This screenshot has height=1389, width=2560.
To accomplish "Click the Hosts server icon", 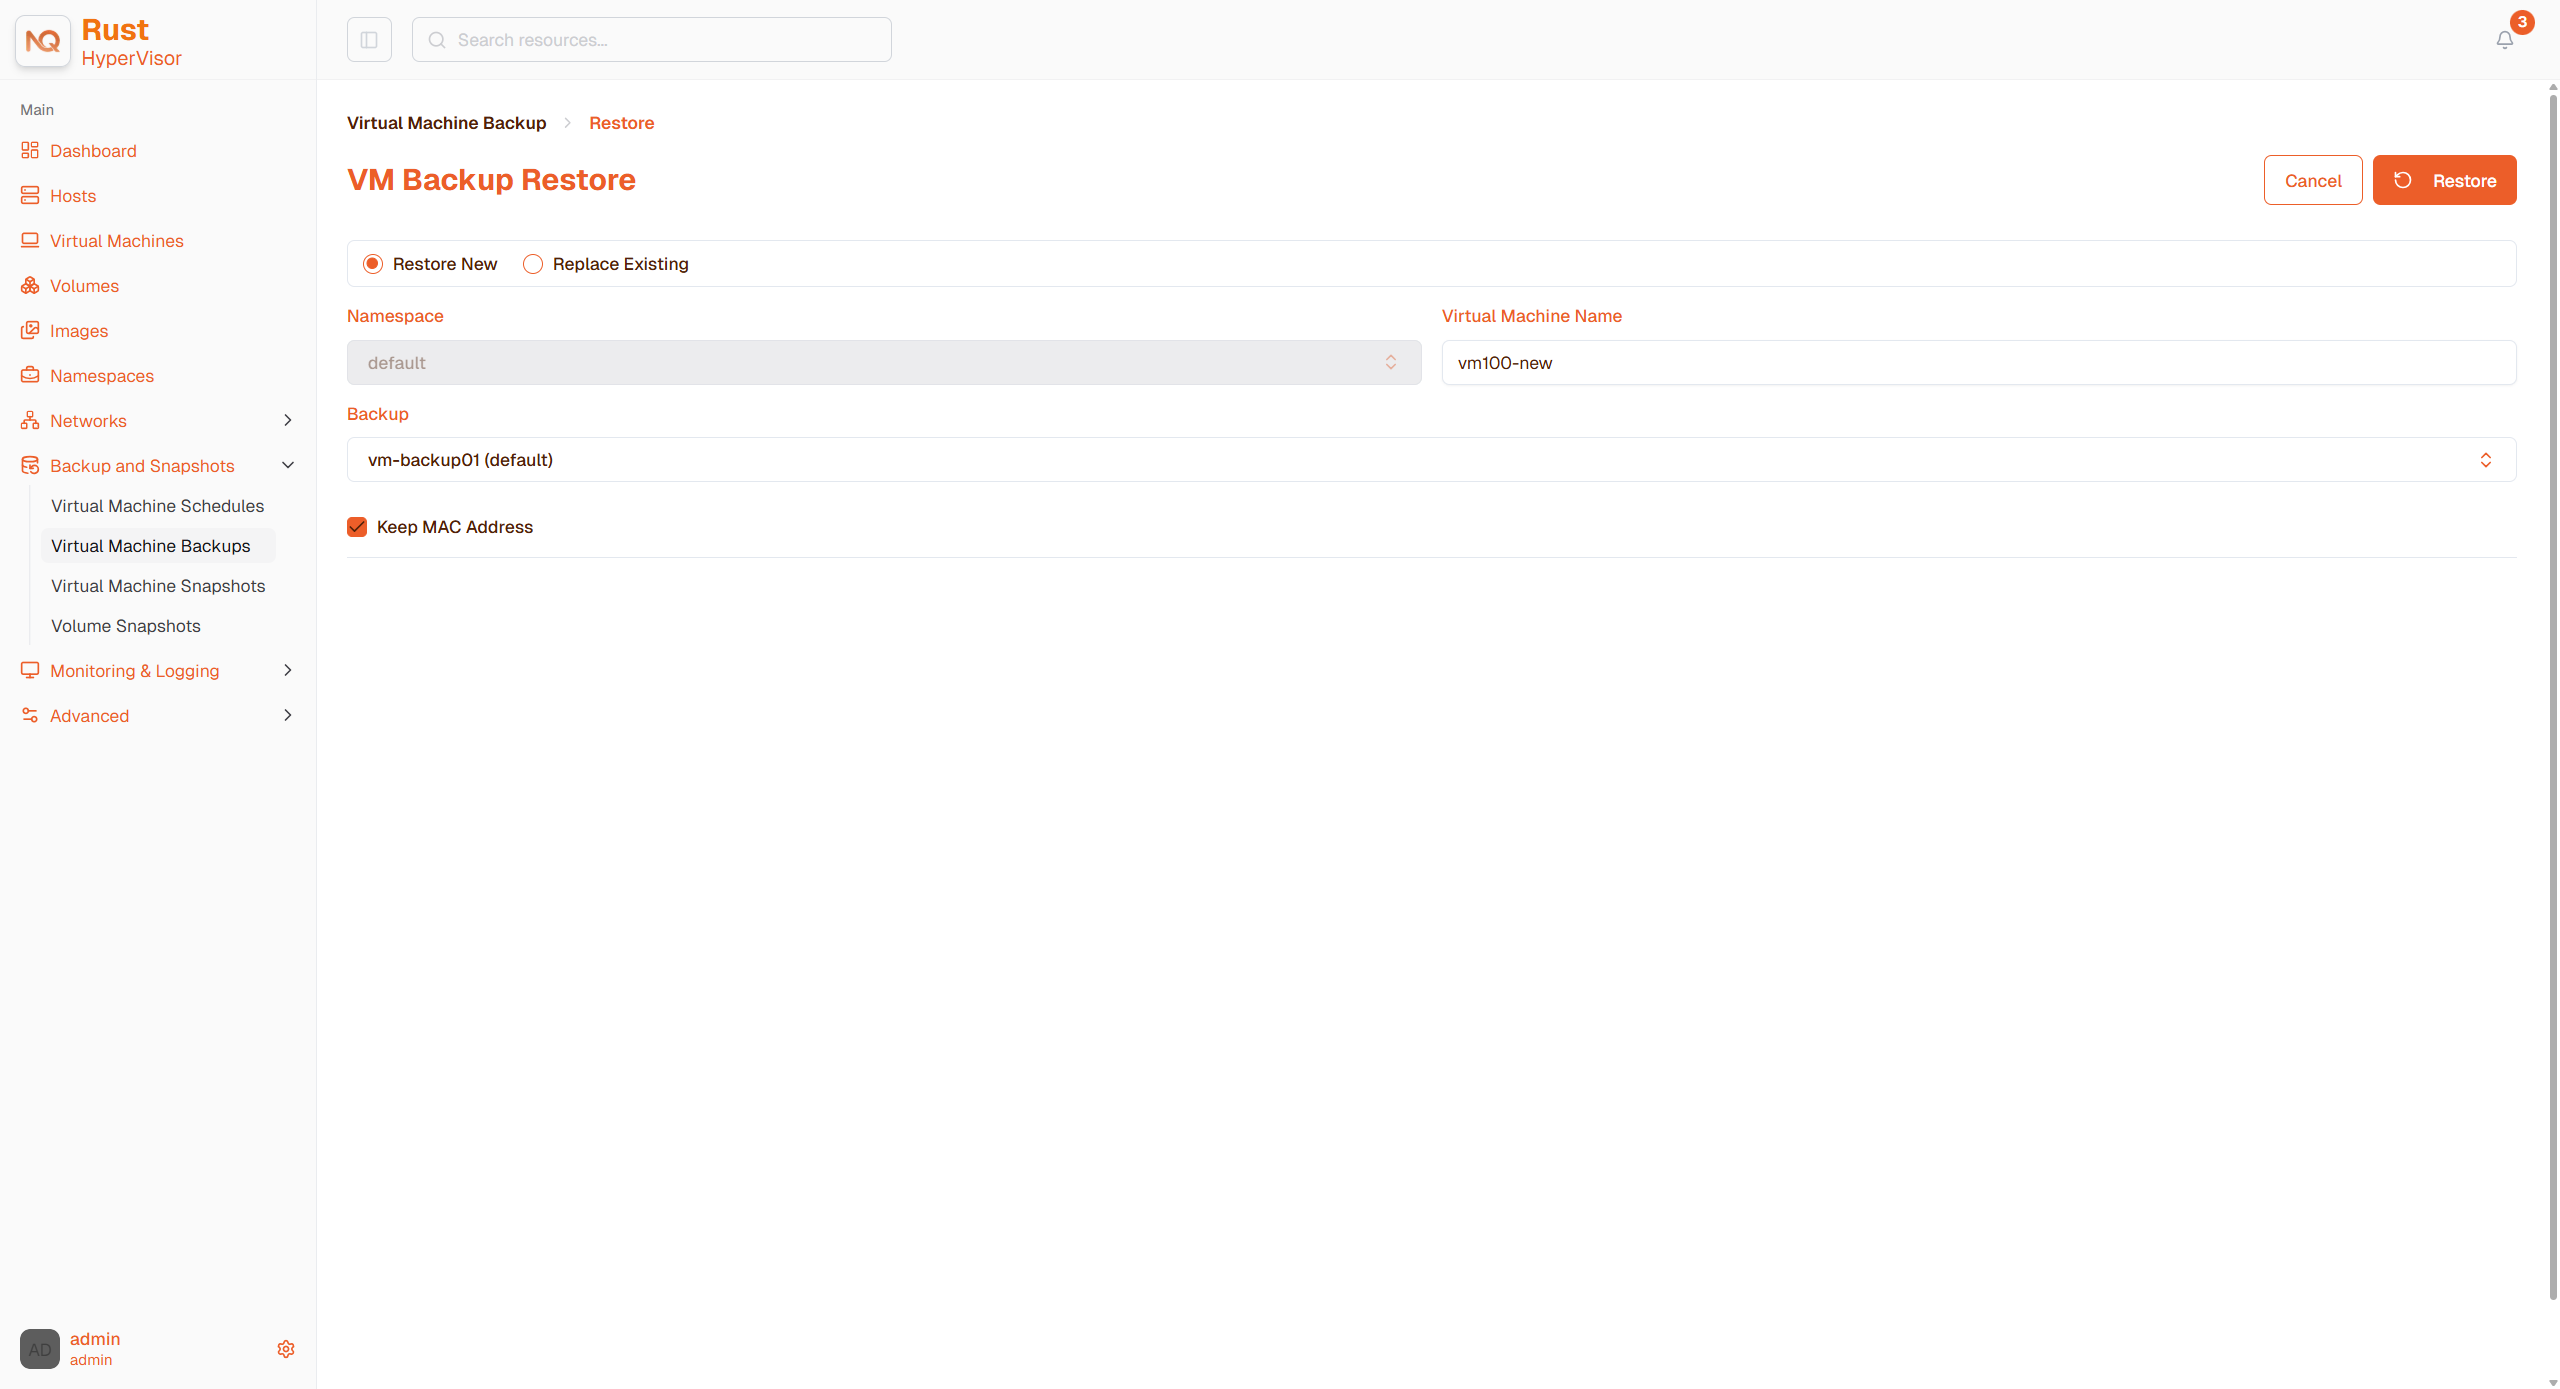I will tap(30, 196).
